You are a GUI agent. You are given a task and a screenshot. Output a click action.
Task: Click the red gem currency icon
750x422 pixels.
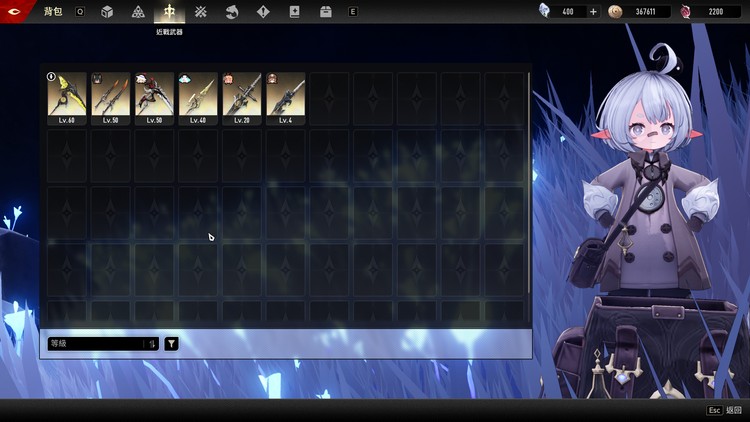[x=686, y=12]
